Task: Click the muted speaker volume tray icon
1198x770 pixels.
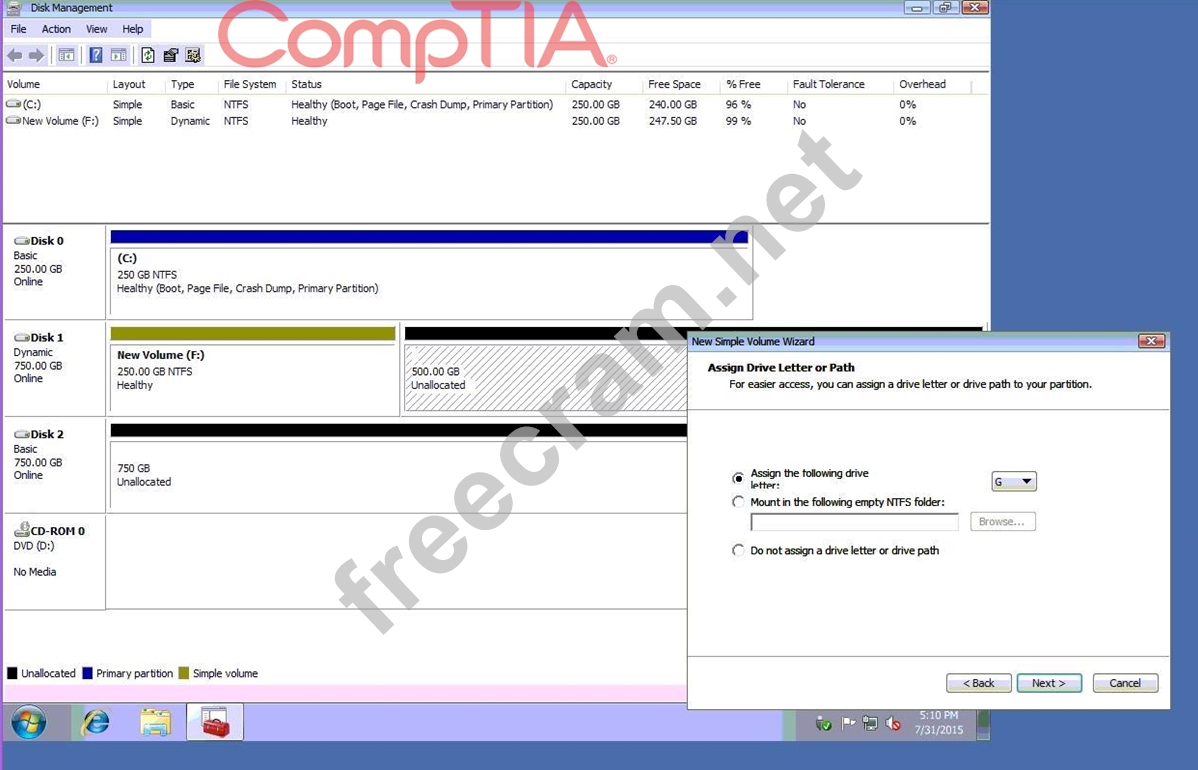Action: click(x=893, y=723)
